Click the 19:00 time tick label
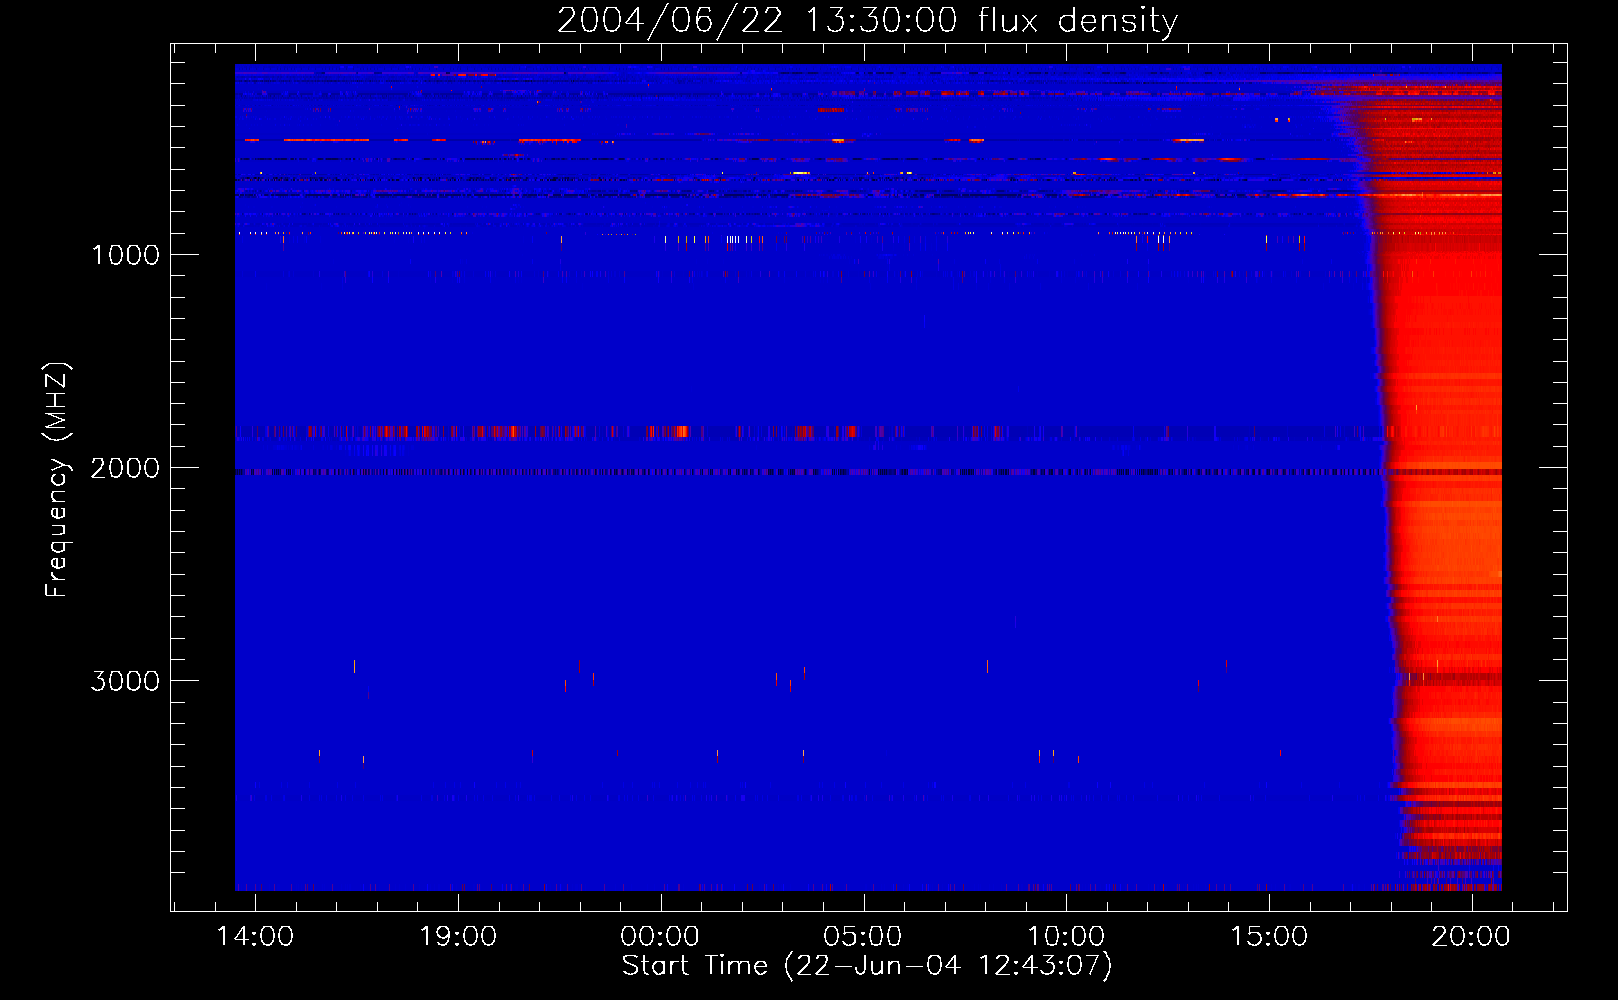 458,937
